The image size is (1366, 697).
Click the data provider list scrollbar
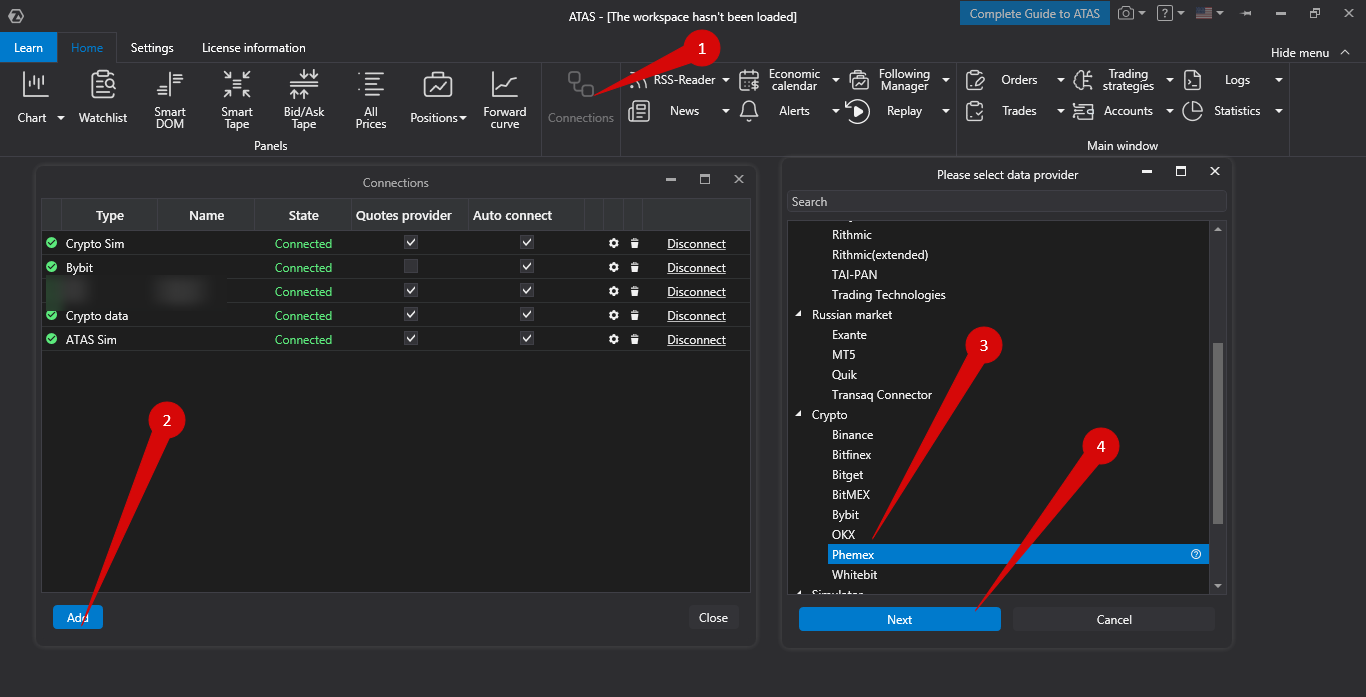pyautogui.click(x=1218, y=433)
